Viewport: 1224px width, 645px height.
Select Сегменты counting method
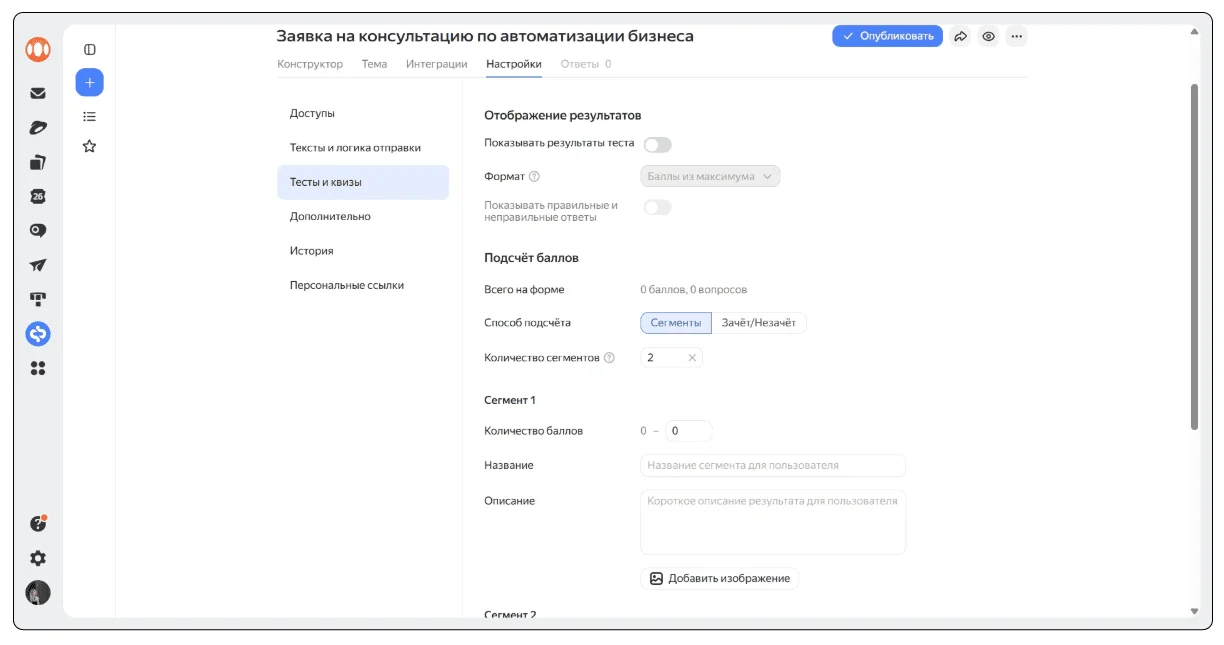[676, 323]
